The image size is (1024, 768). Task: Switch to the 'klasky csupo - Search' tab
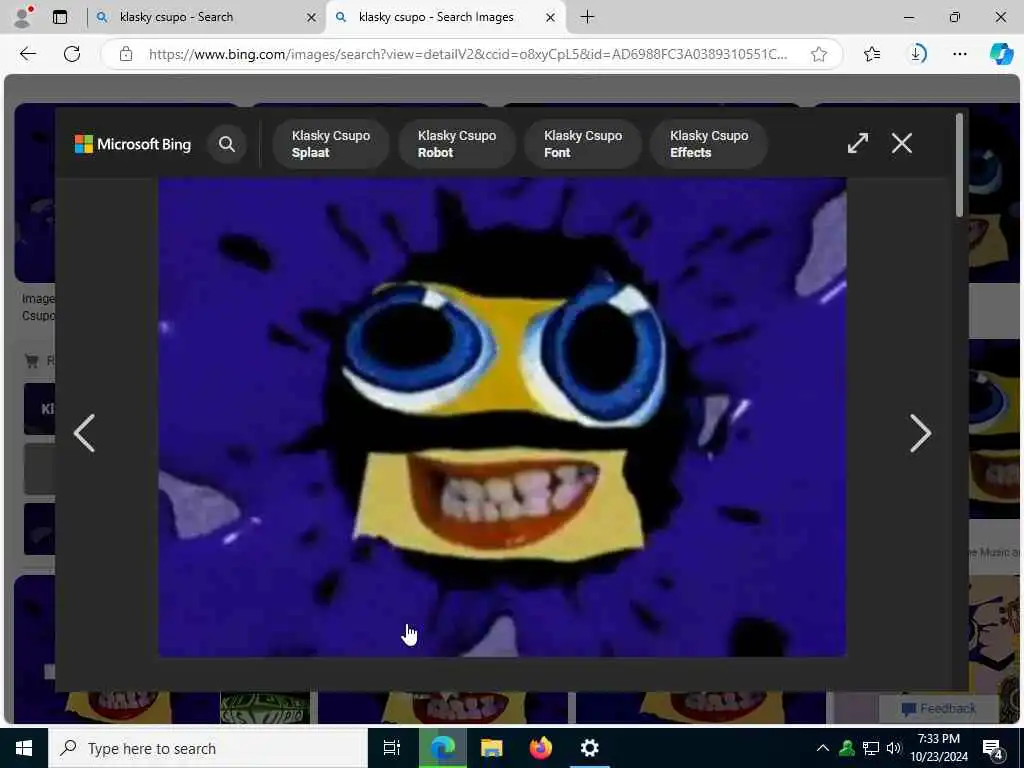point(176,17)
